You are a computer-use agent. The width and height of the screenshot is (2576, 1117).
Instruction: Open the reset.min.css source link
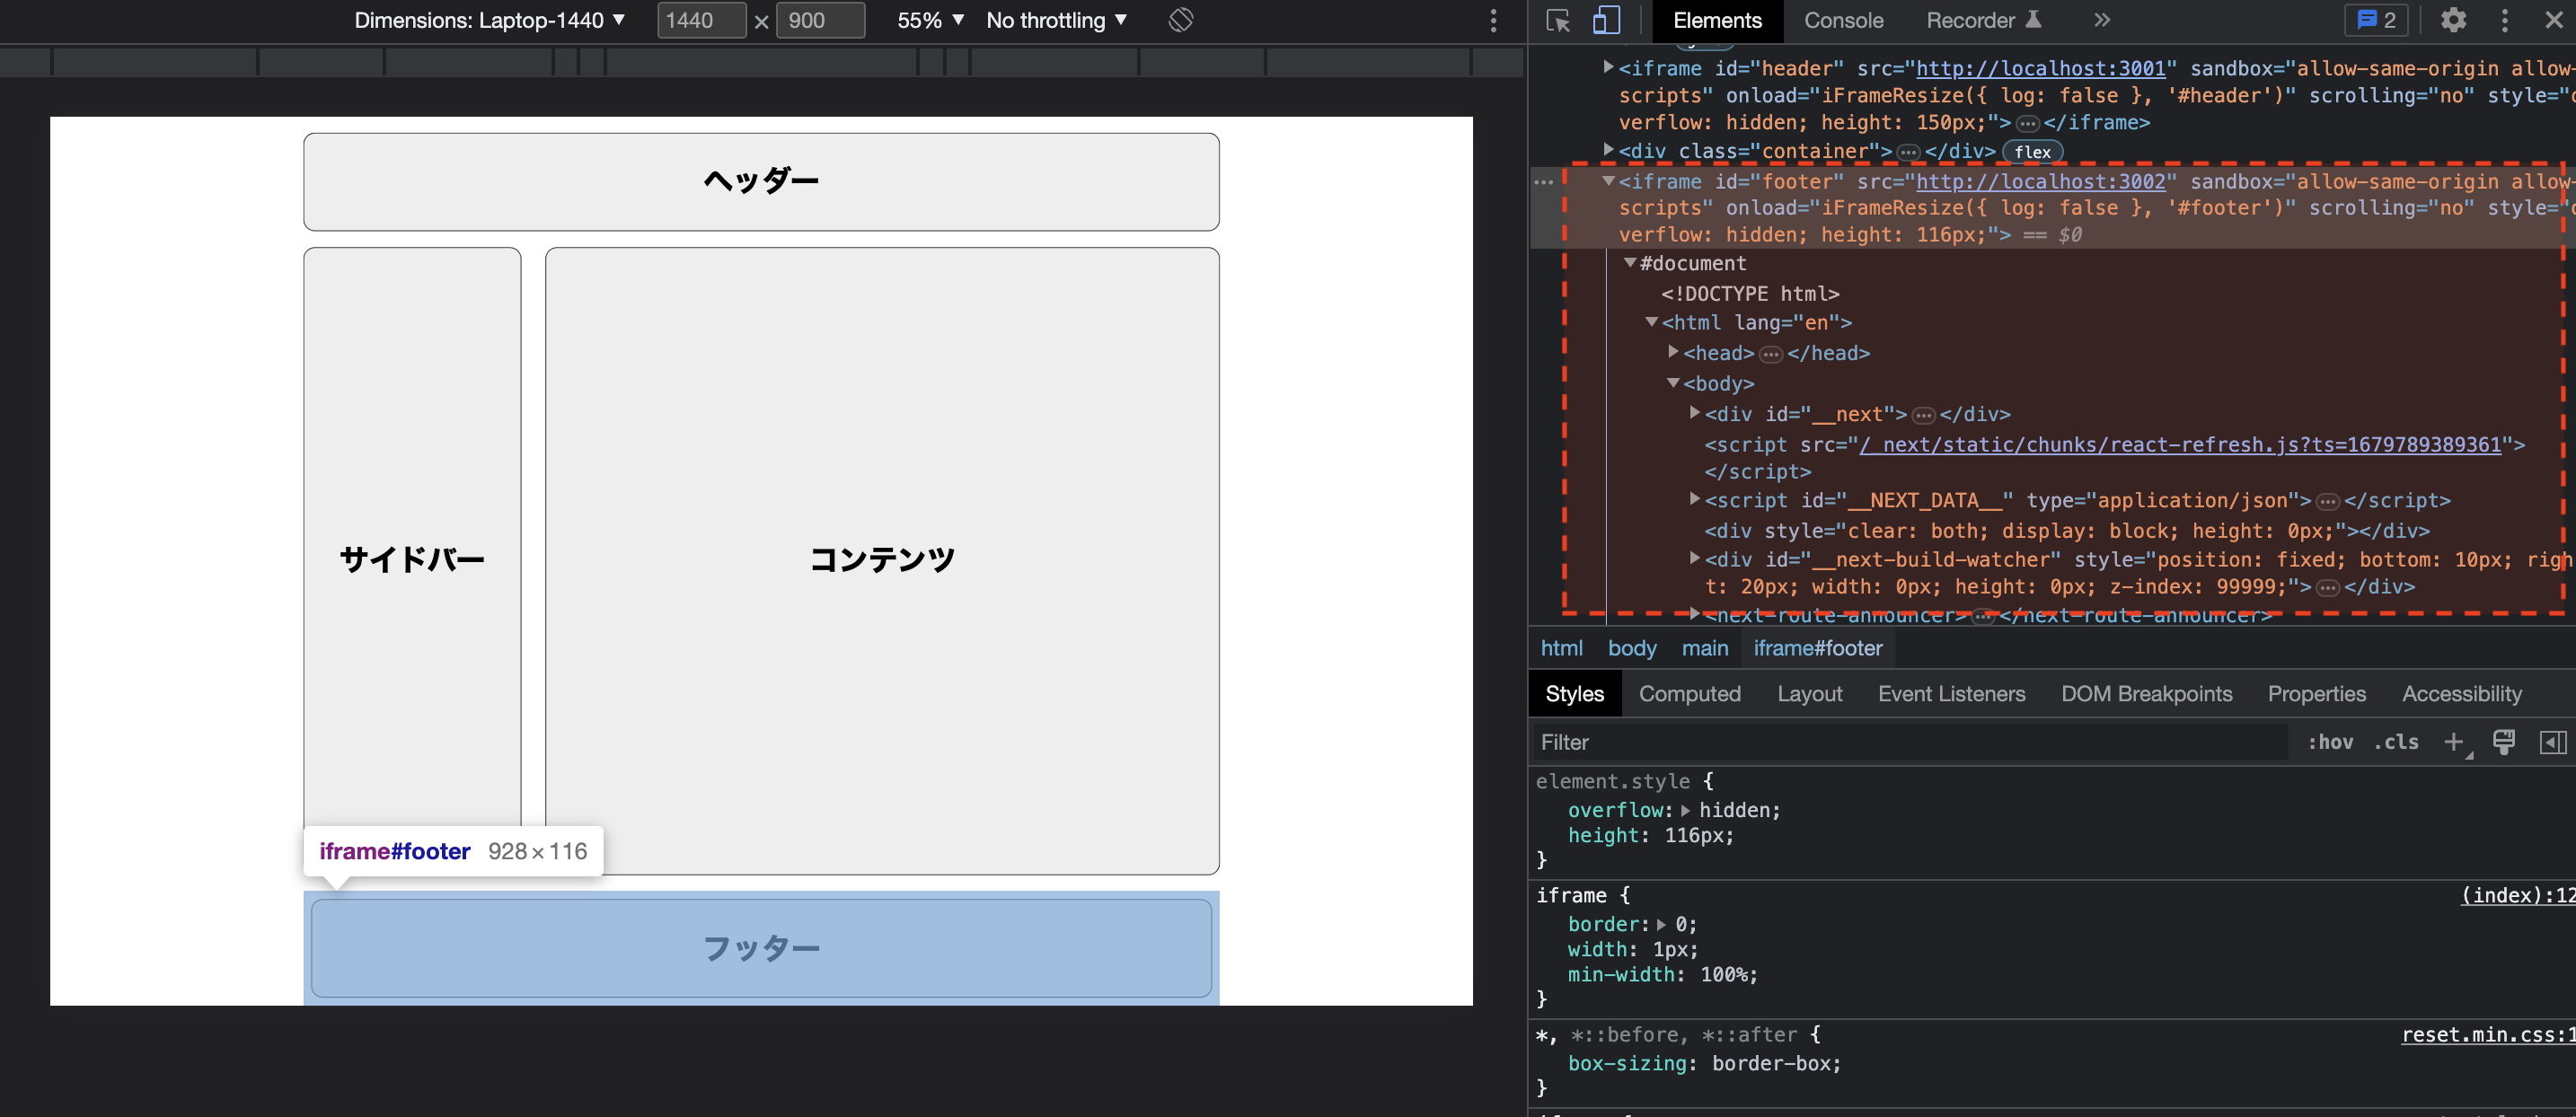point(2488,1035)
